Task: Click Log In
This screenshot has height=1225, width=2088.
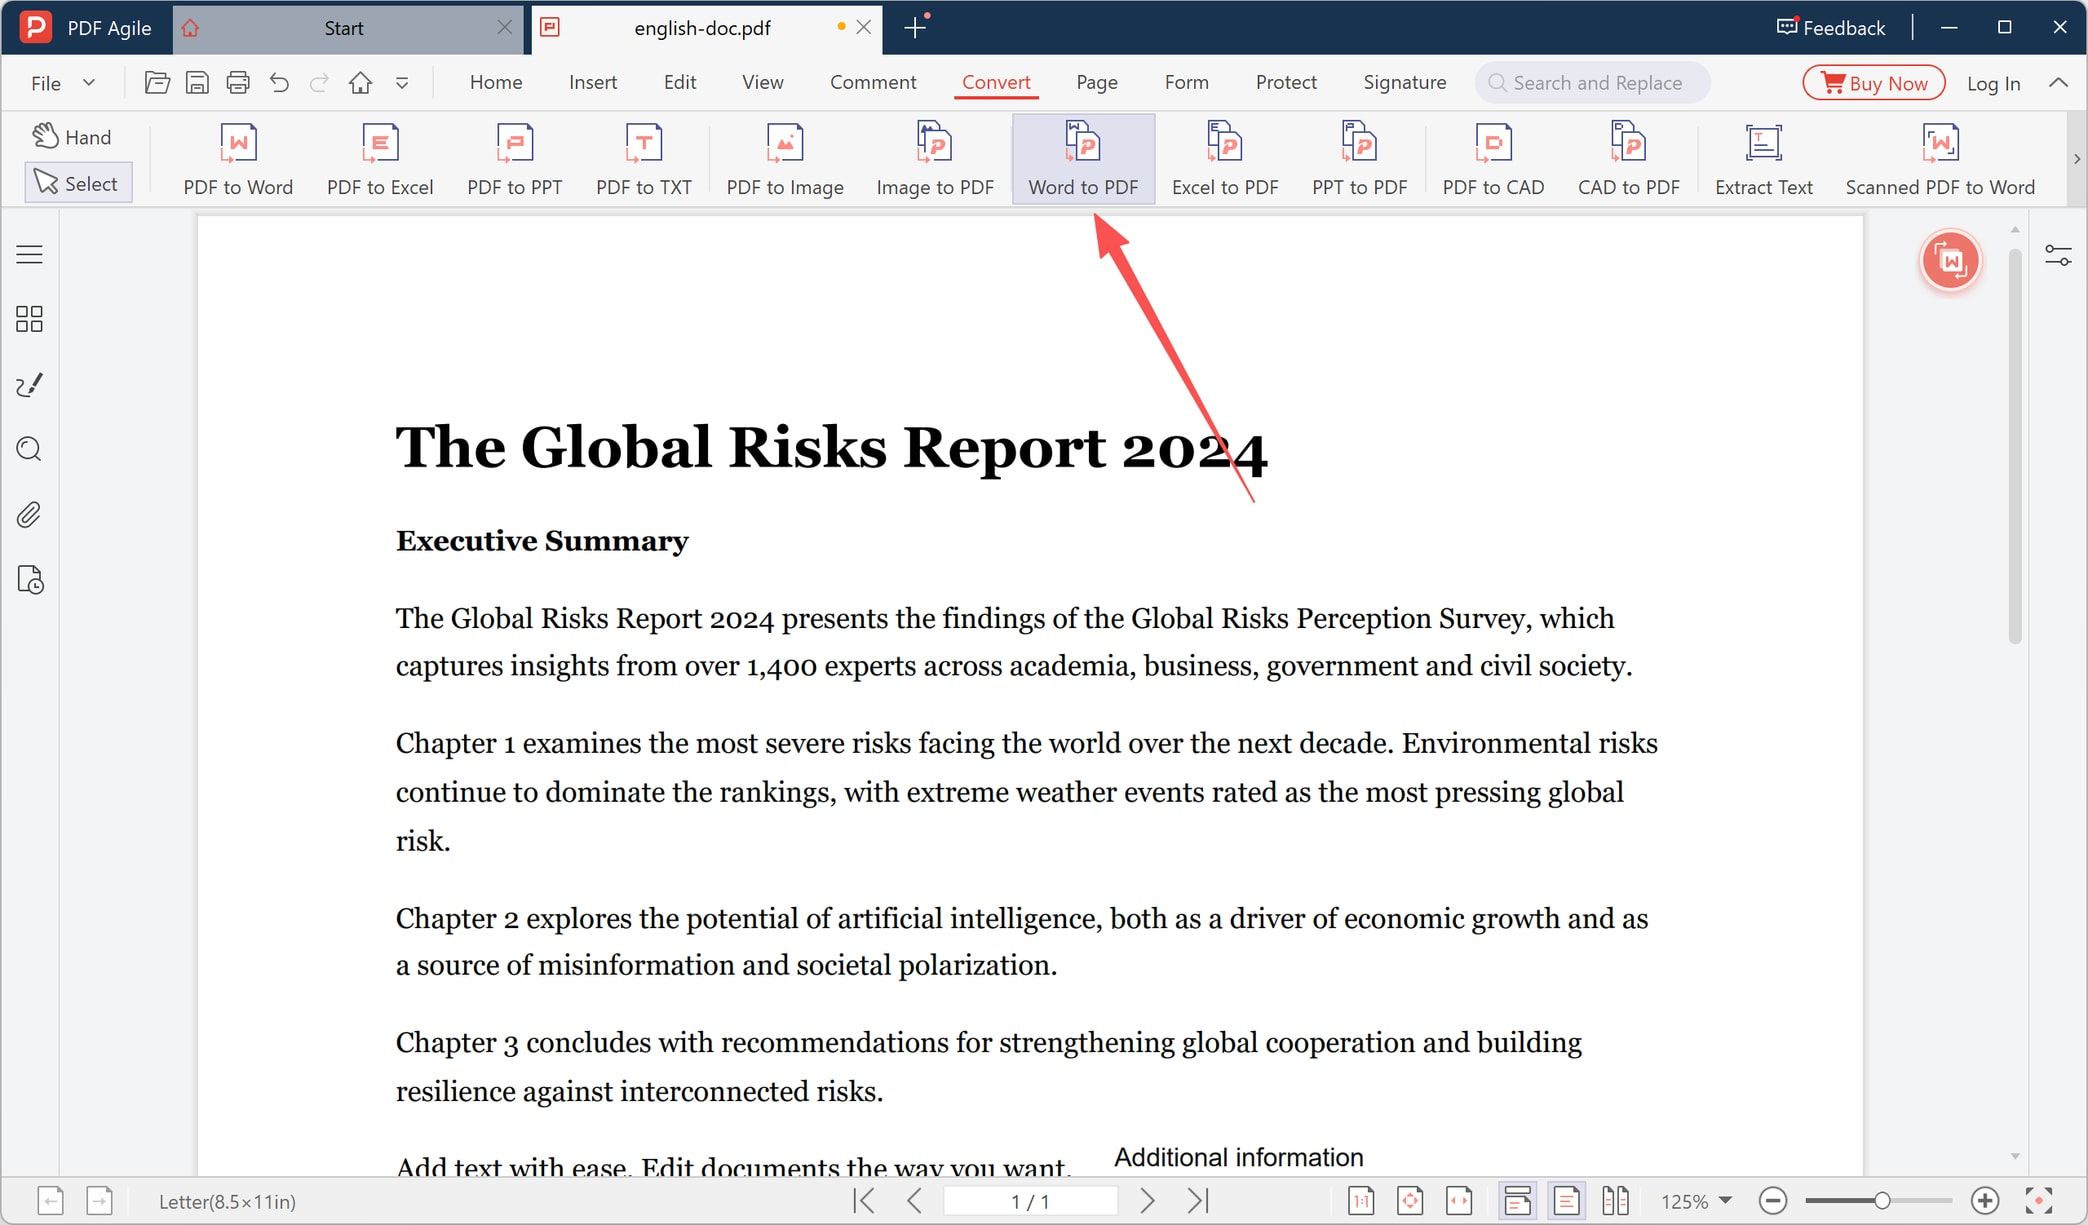Action: [x=1993, y=83]
